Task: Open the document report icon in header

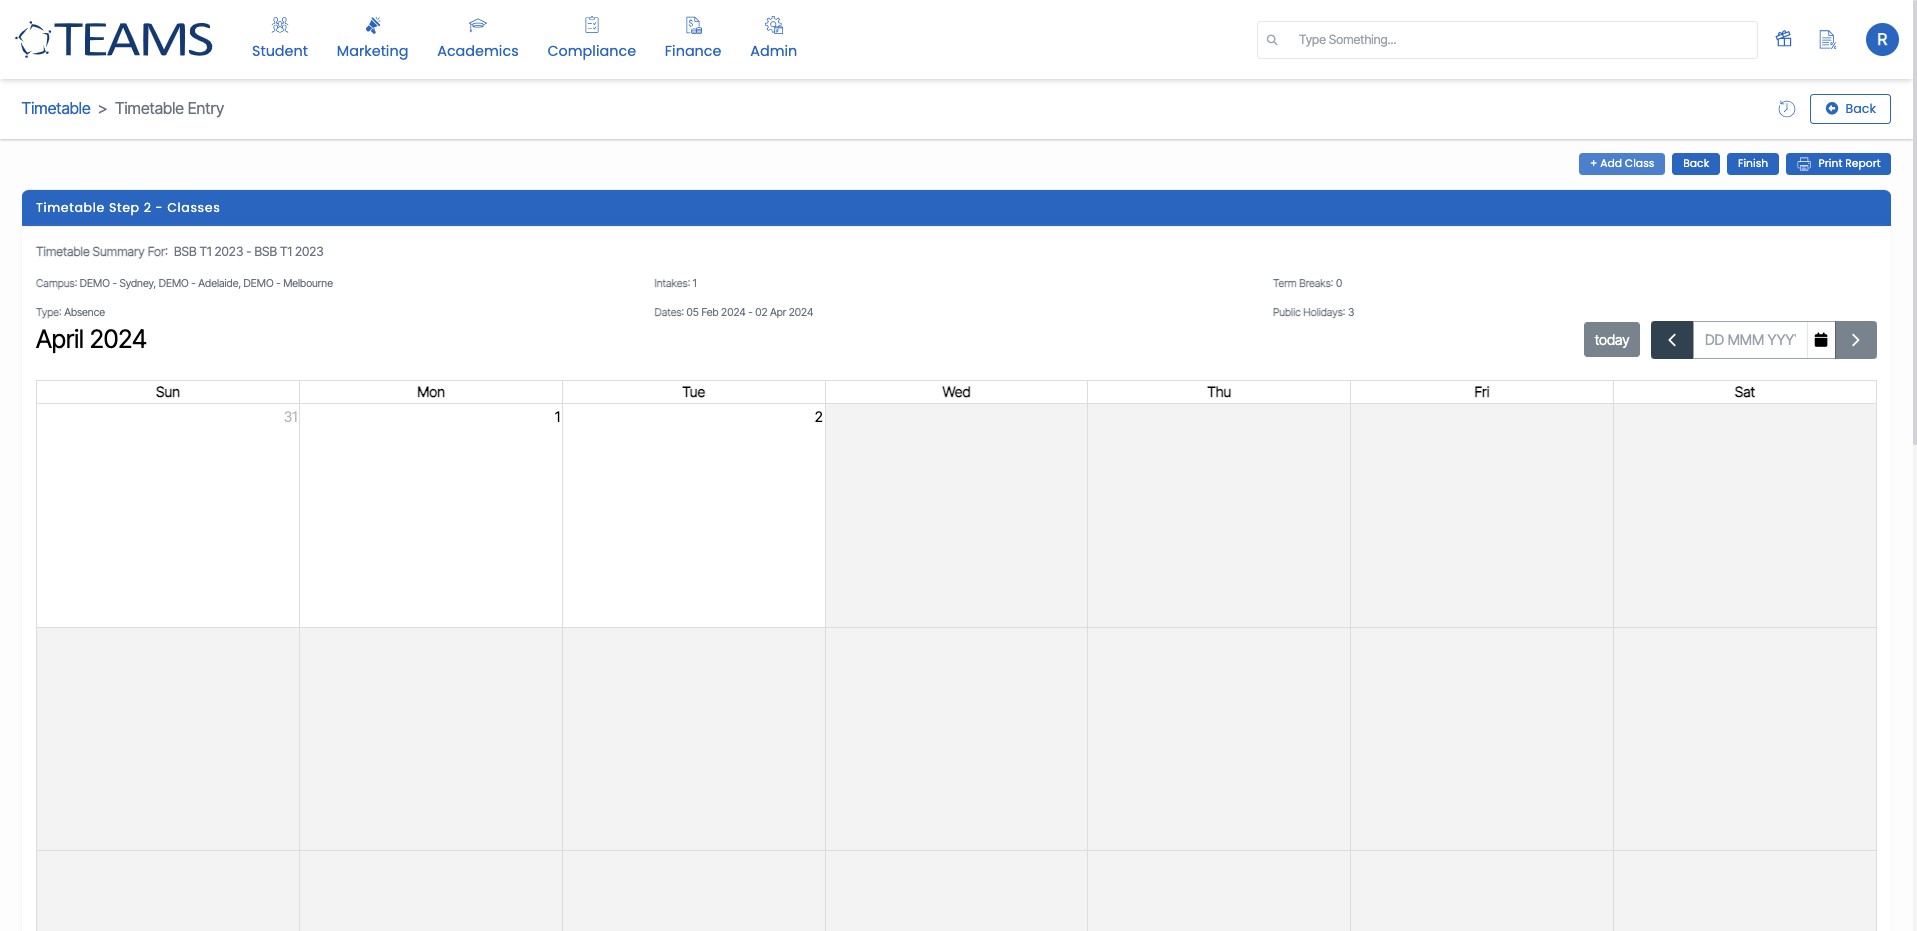Action: (1827, 39)
